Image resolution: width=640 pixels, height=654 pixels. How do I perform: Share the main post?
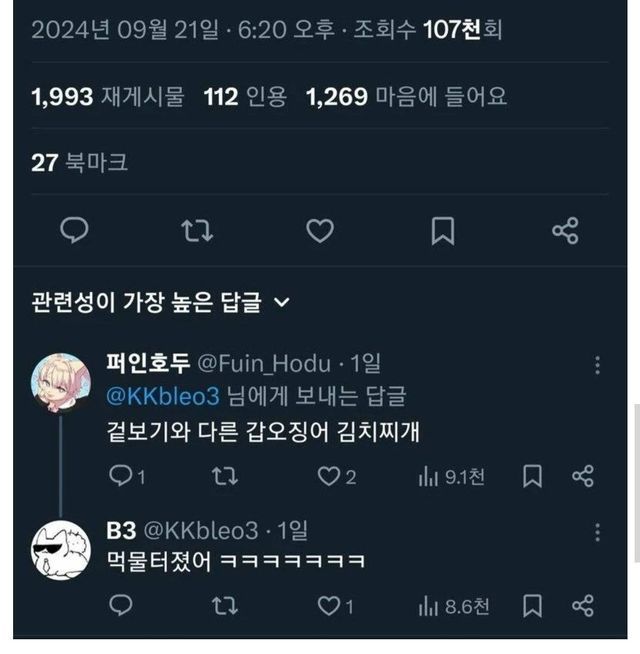coord(565,231)
